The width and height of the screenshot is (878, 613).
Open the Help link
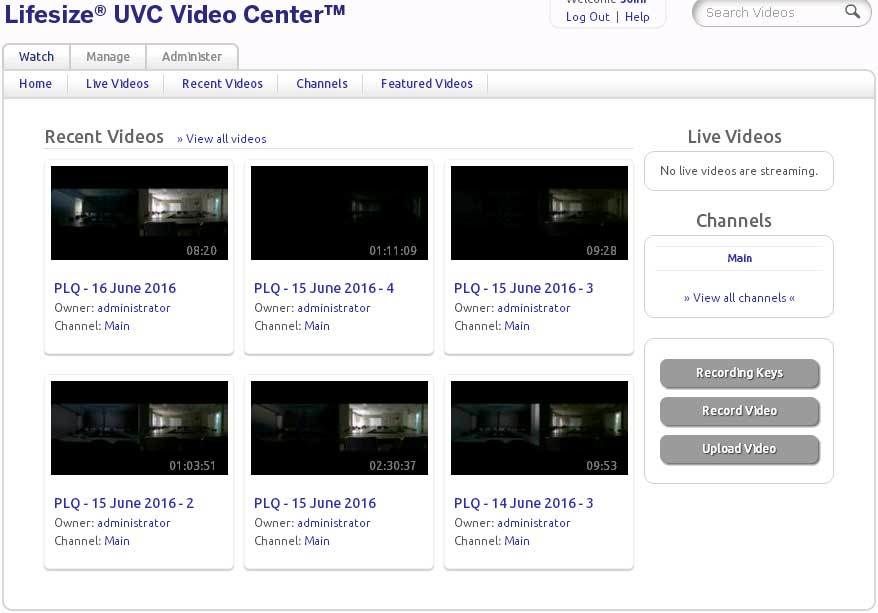(x=637, y=17)
